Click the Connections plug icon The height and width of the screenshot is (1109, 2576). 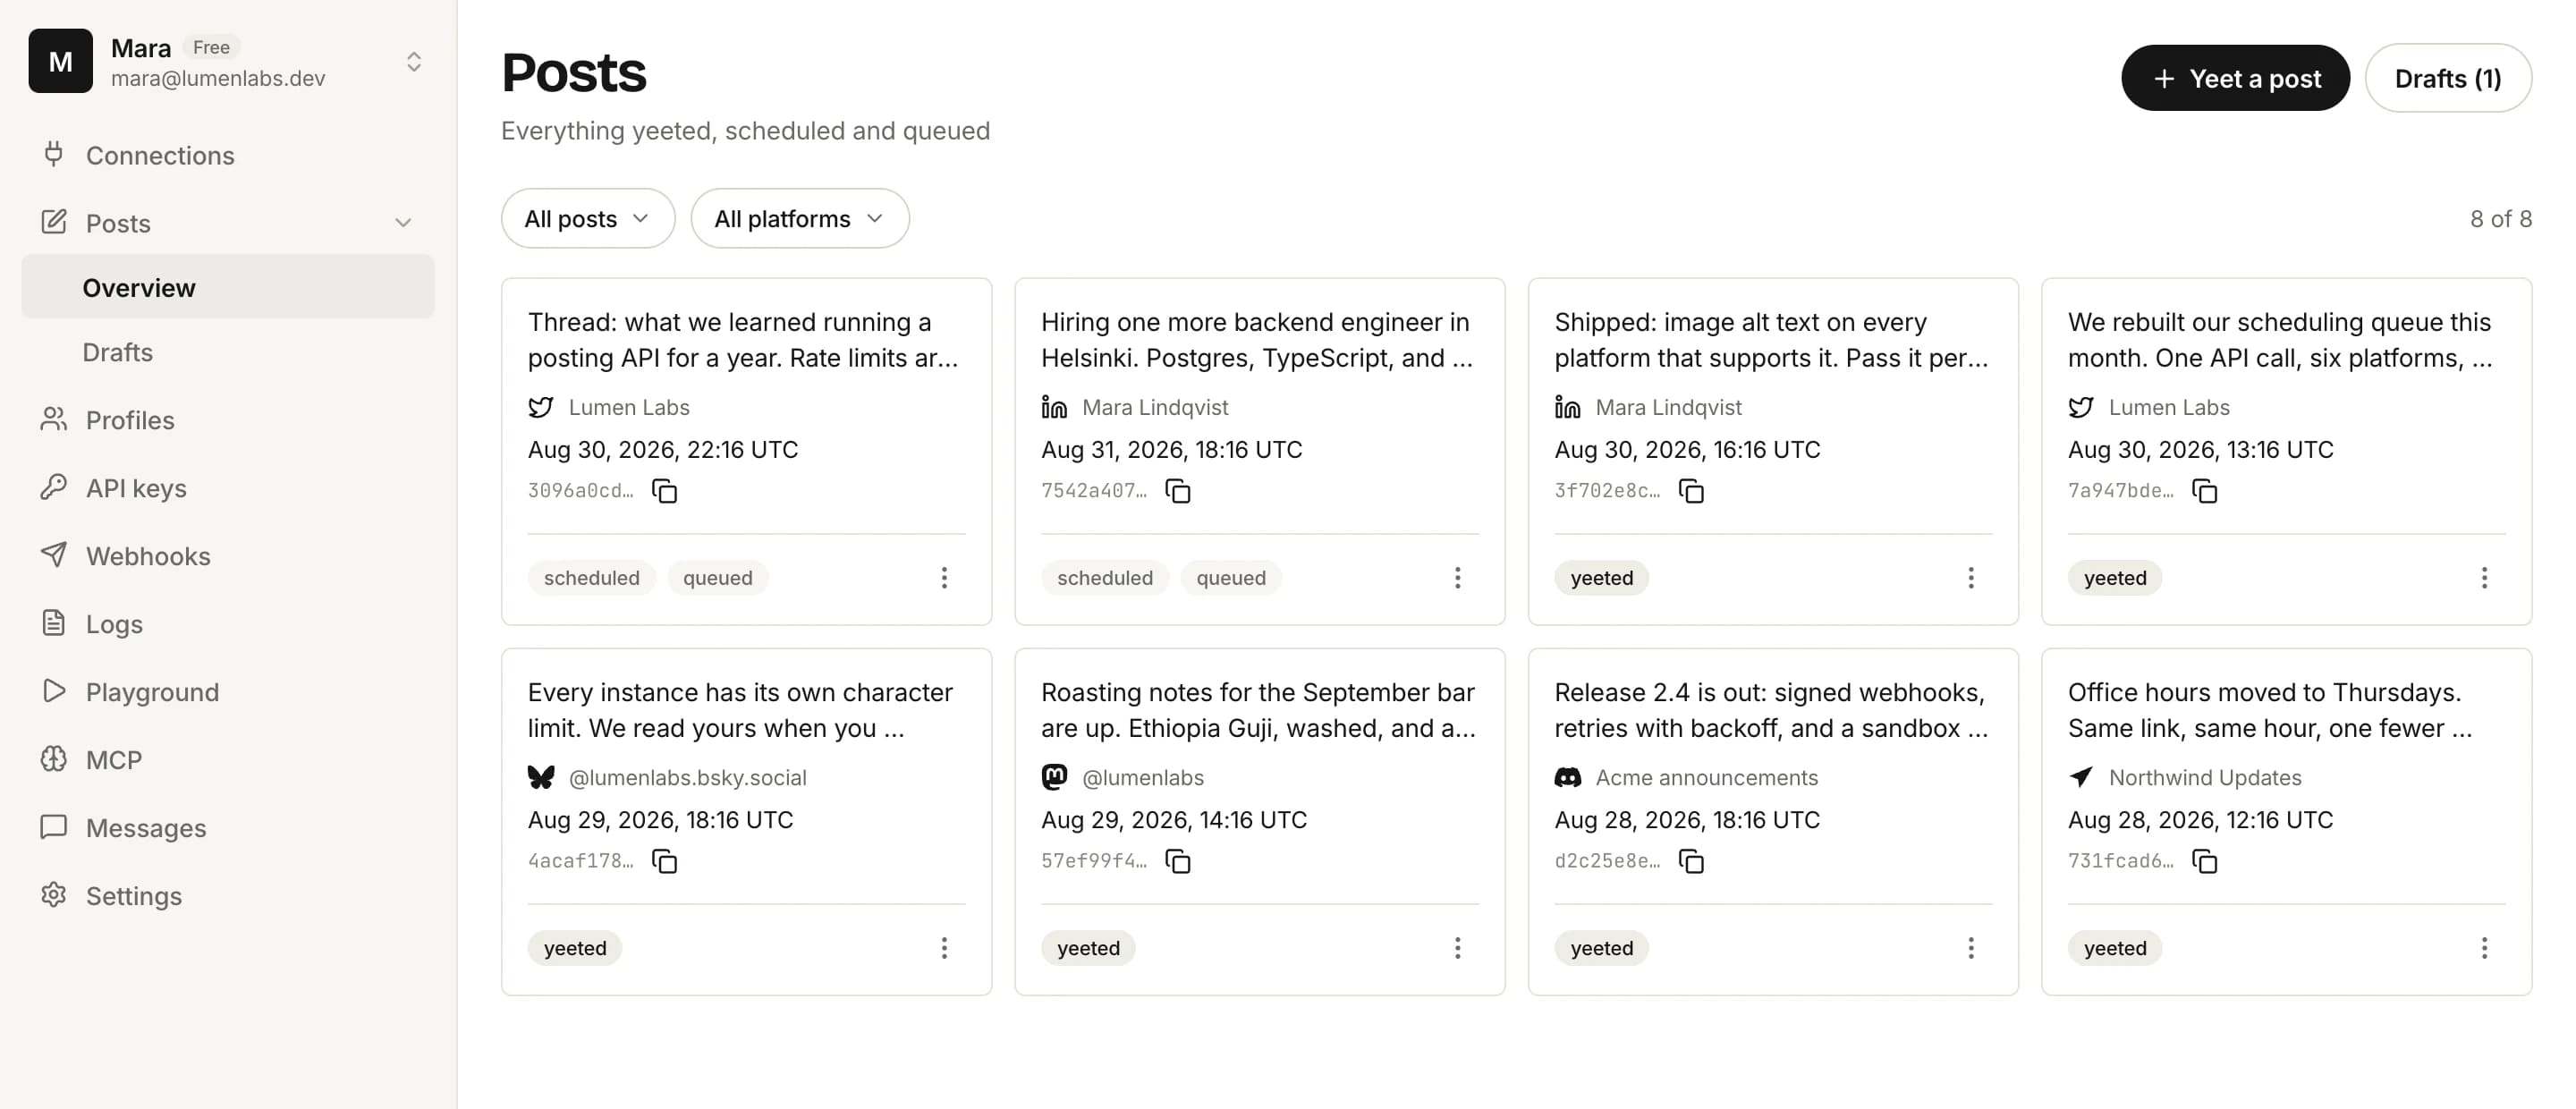point(54,154)
